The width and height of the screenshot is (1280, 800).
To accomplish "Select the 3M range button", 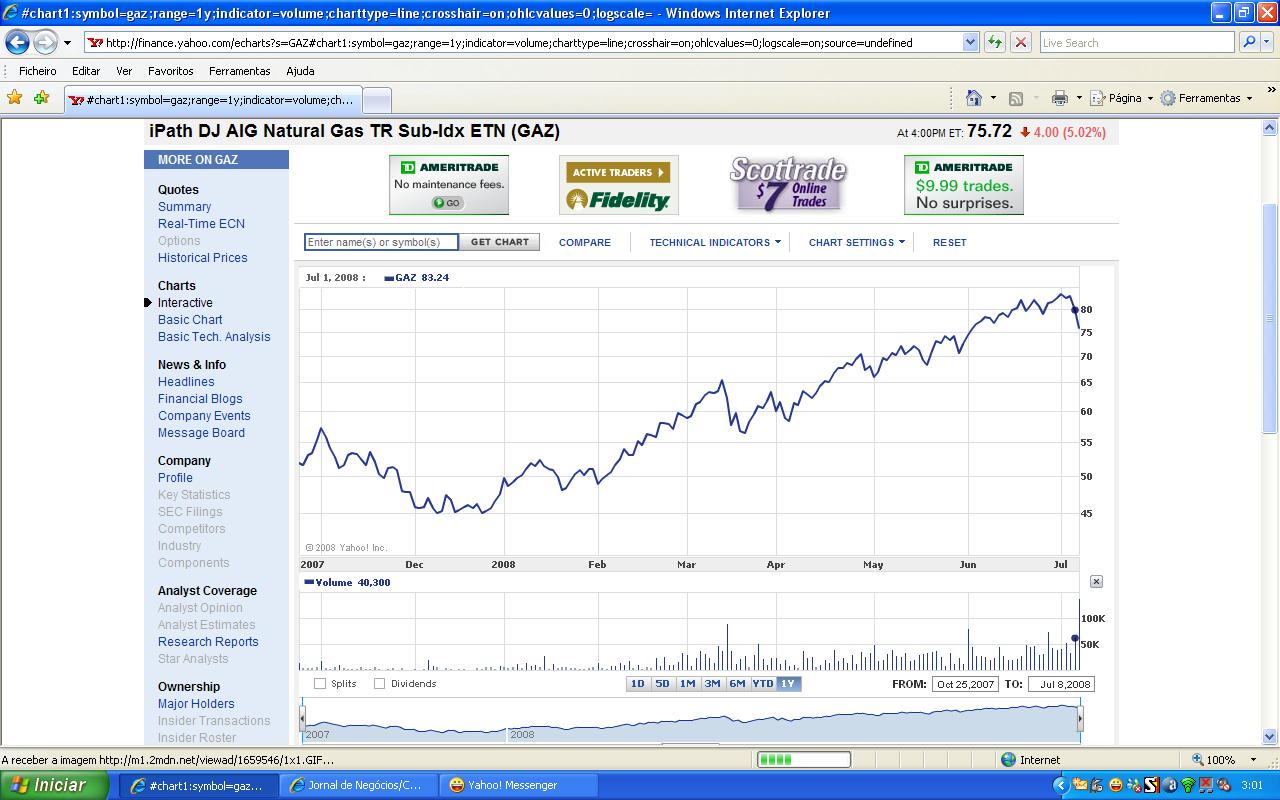I will (x=713, y=684).
